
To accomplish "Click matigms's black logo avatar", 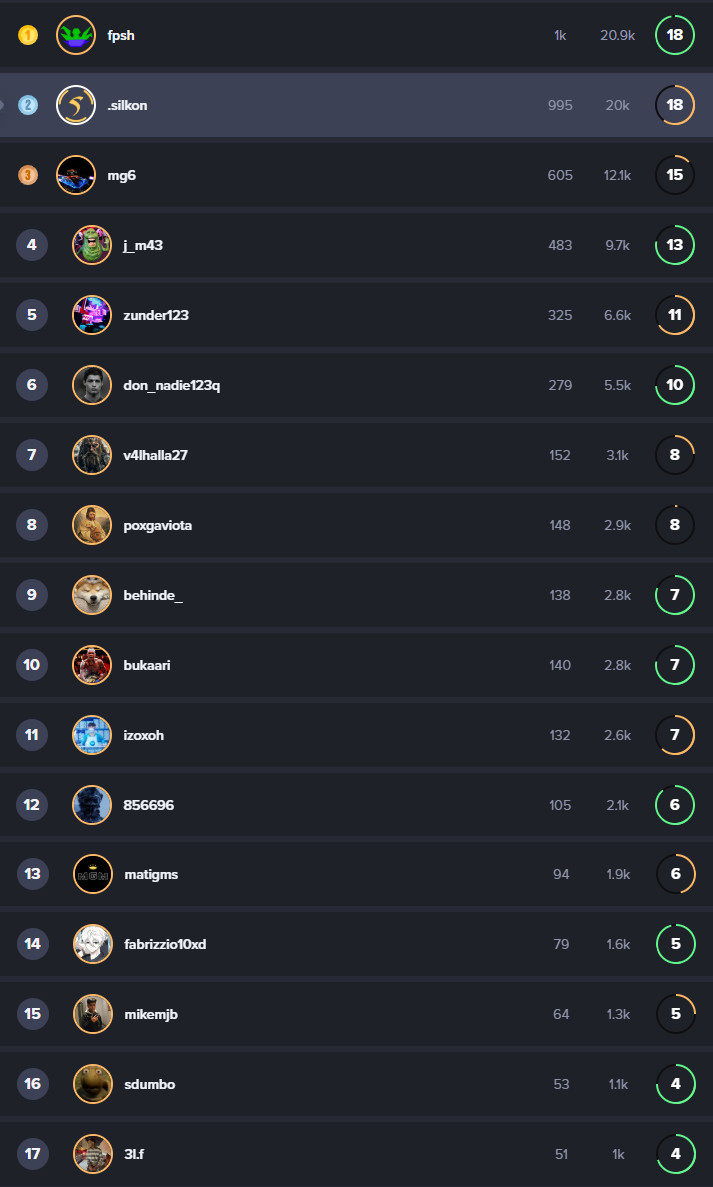I will (92, 874).
